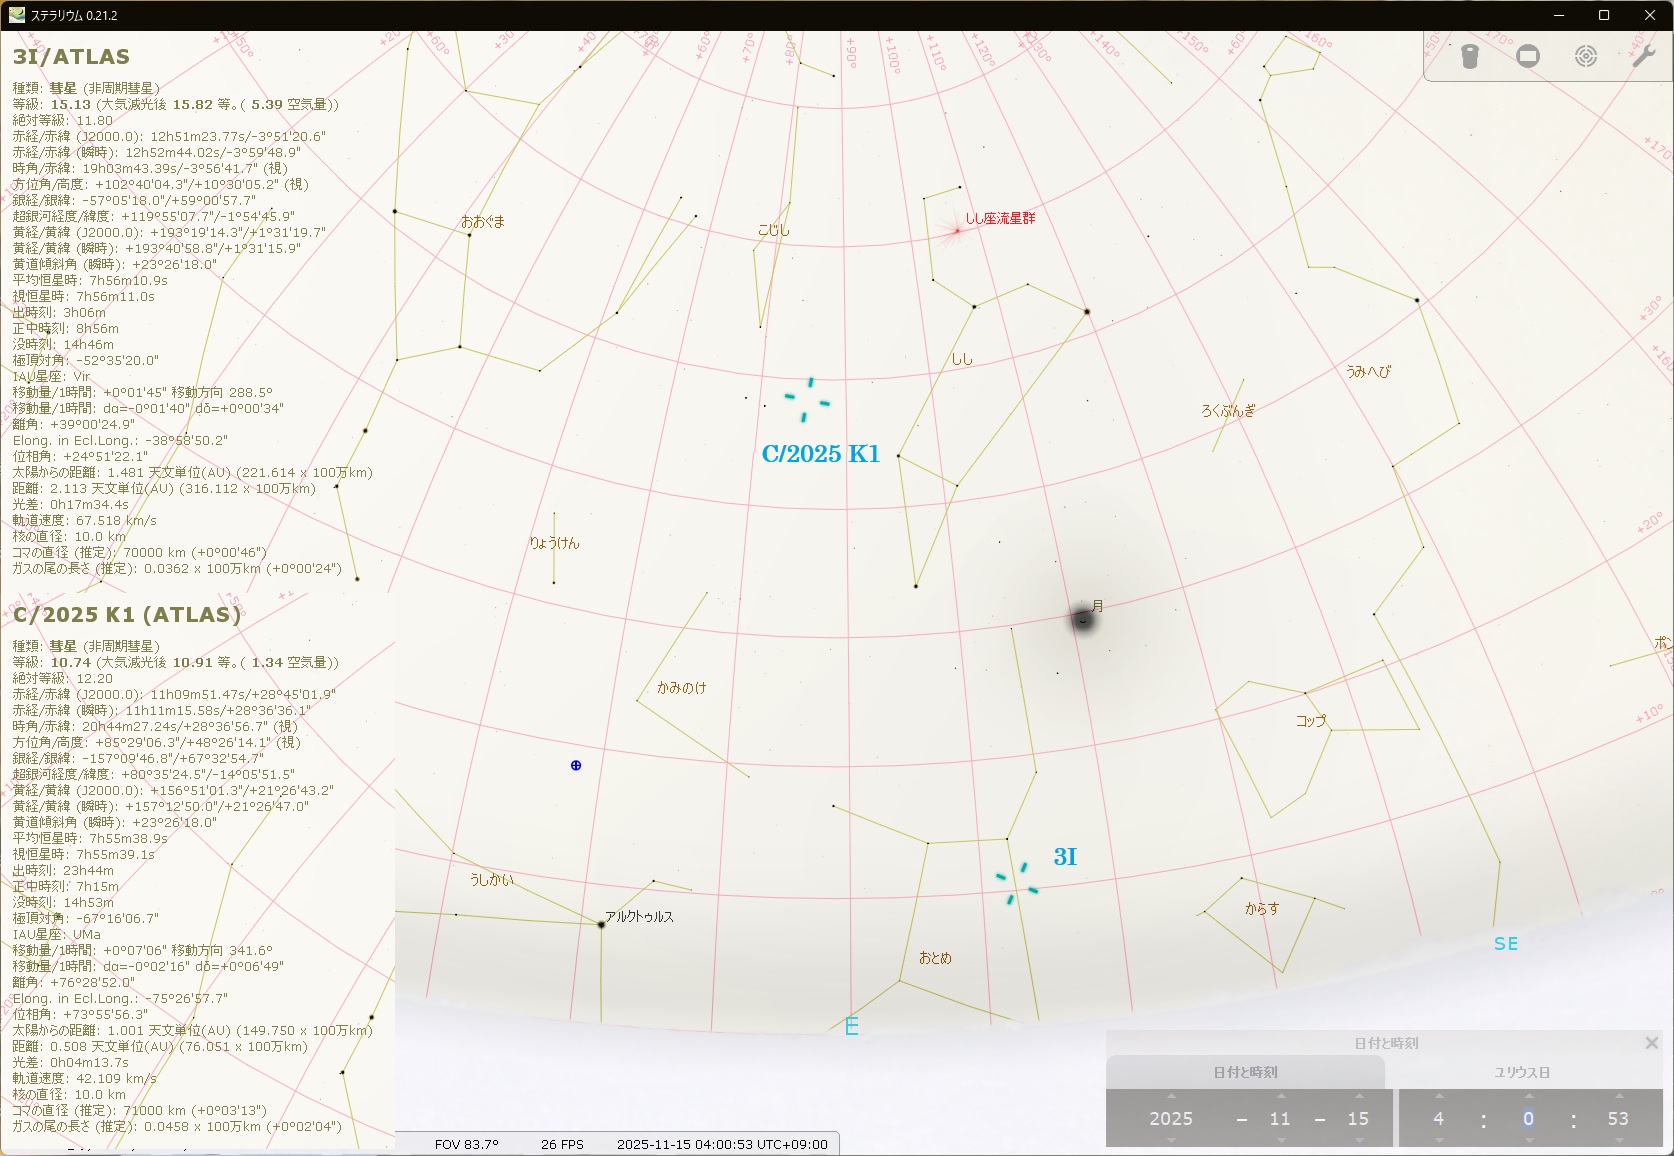Click the minutes field showing 0
This screenshot has width=1674, height=1156.
pos(1528,1119)
